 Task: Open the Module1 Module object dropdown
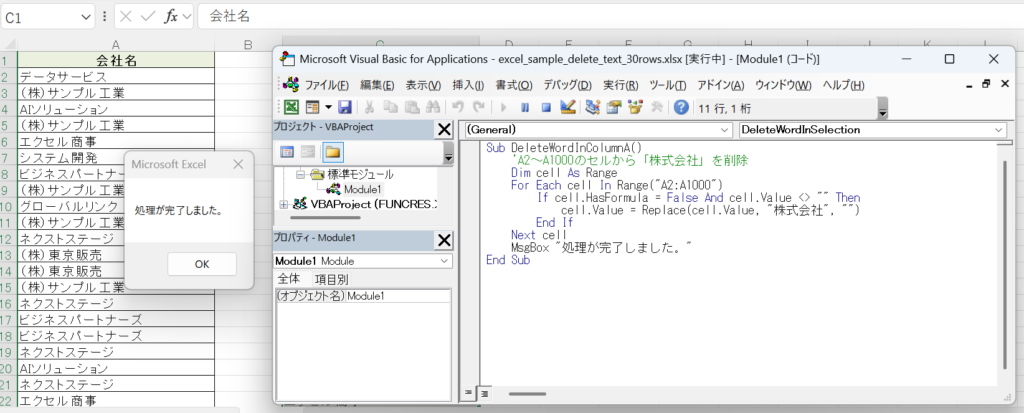[x=445, y=261]
